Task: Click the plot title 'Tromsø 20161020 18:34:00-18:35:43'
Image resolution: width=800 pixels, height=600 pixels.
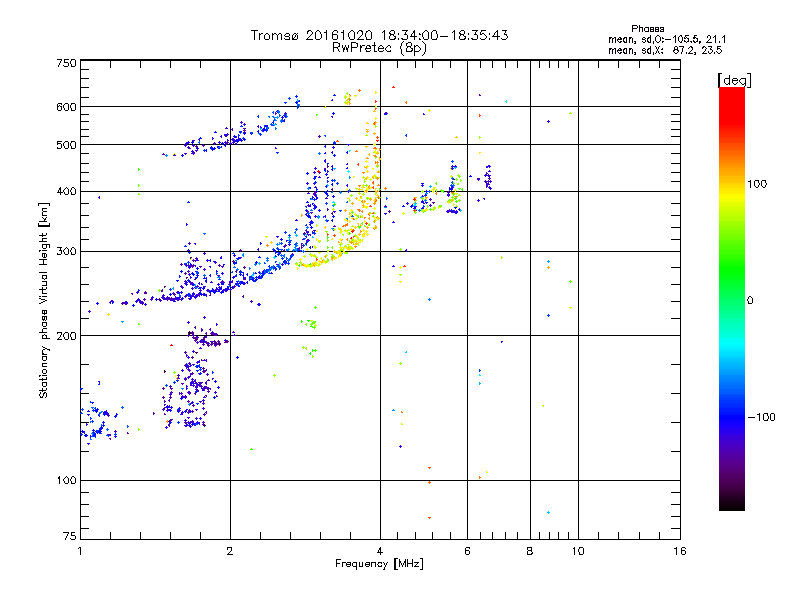Action: coord(379,35)
